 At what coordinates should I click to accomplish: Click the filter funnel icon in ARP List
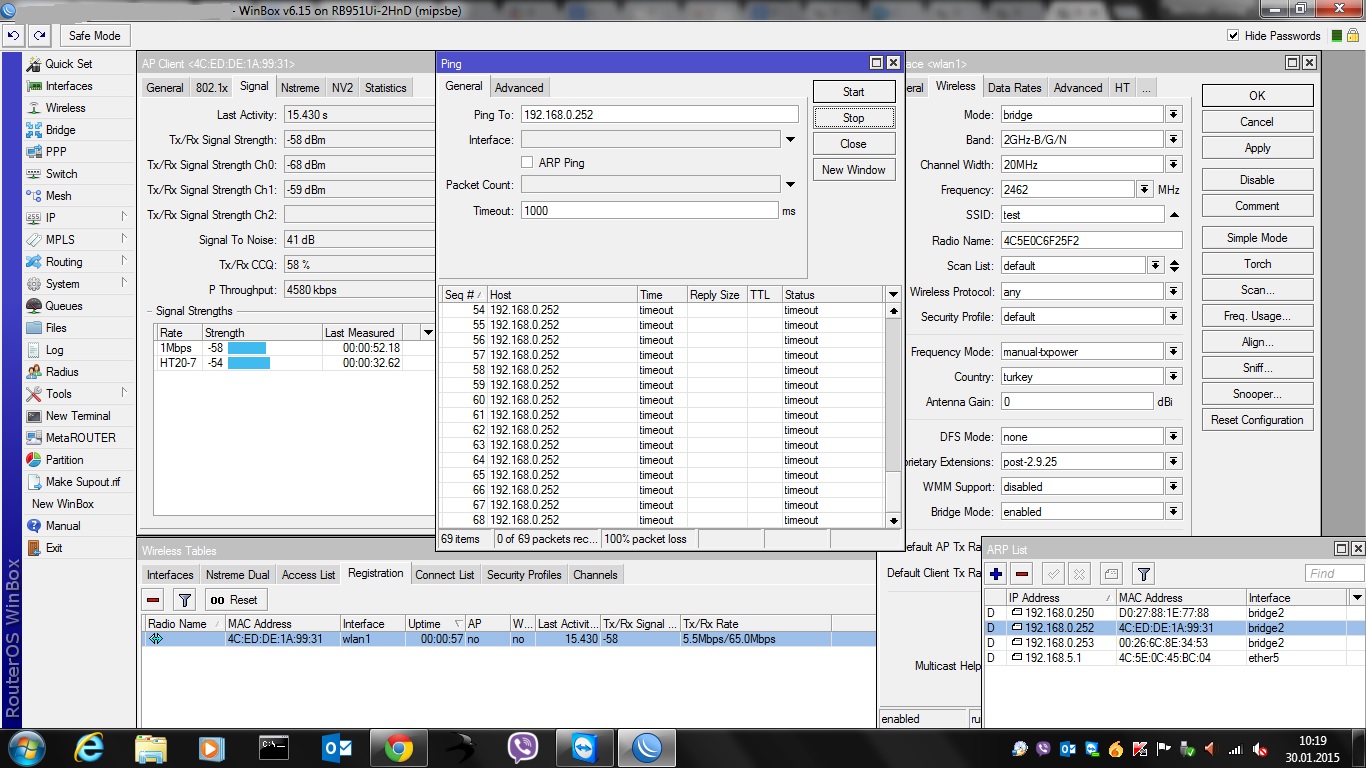click(1144, 574)
